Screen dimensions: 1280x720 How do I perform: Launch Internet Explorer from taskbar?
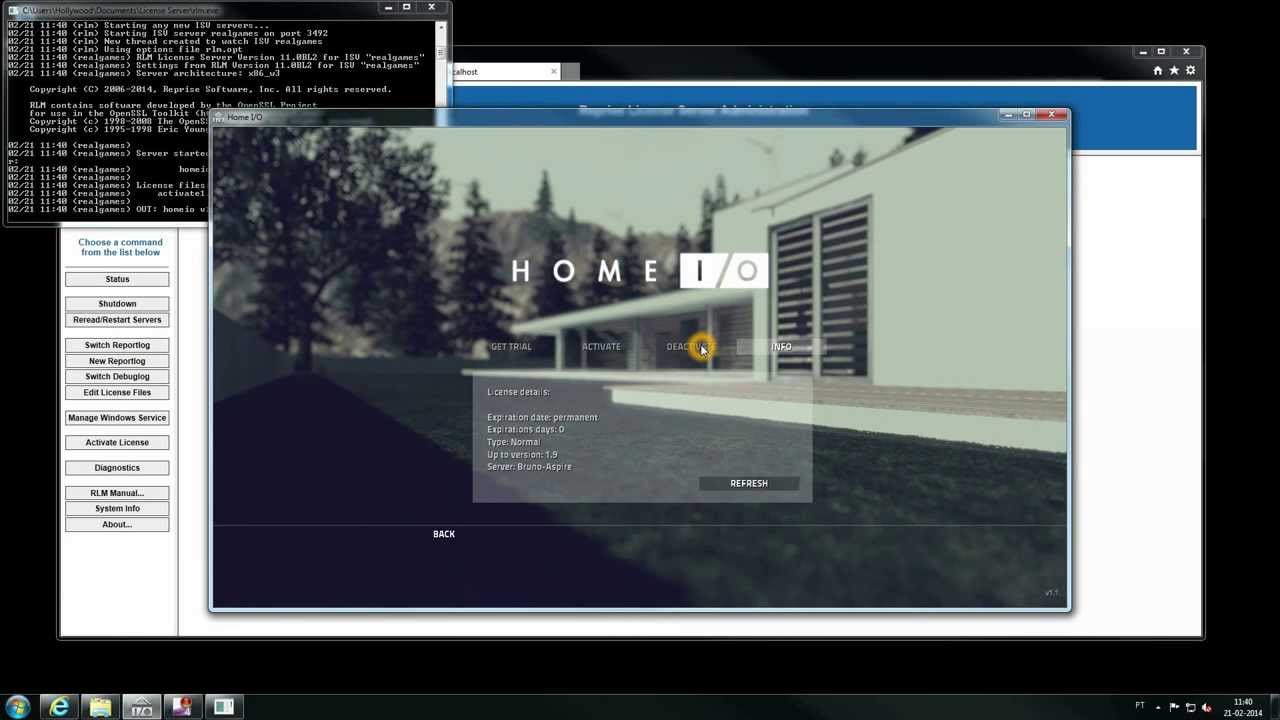(59, 707)
